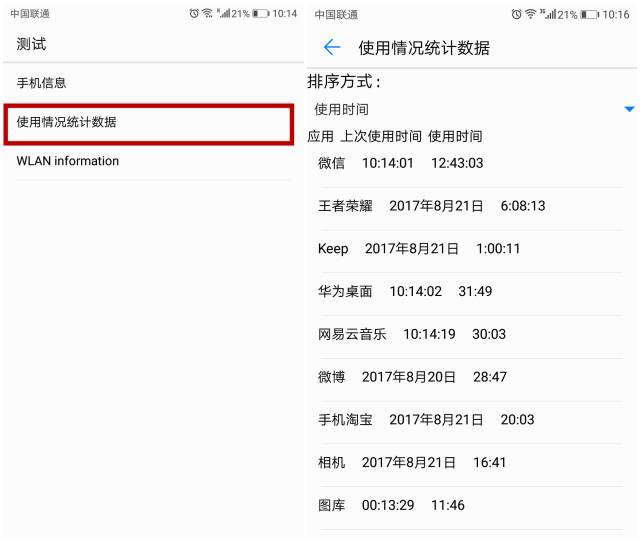Click 16:41 usage time for 相机
The image size is (640, 541).
[489, 463]
